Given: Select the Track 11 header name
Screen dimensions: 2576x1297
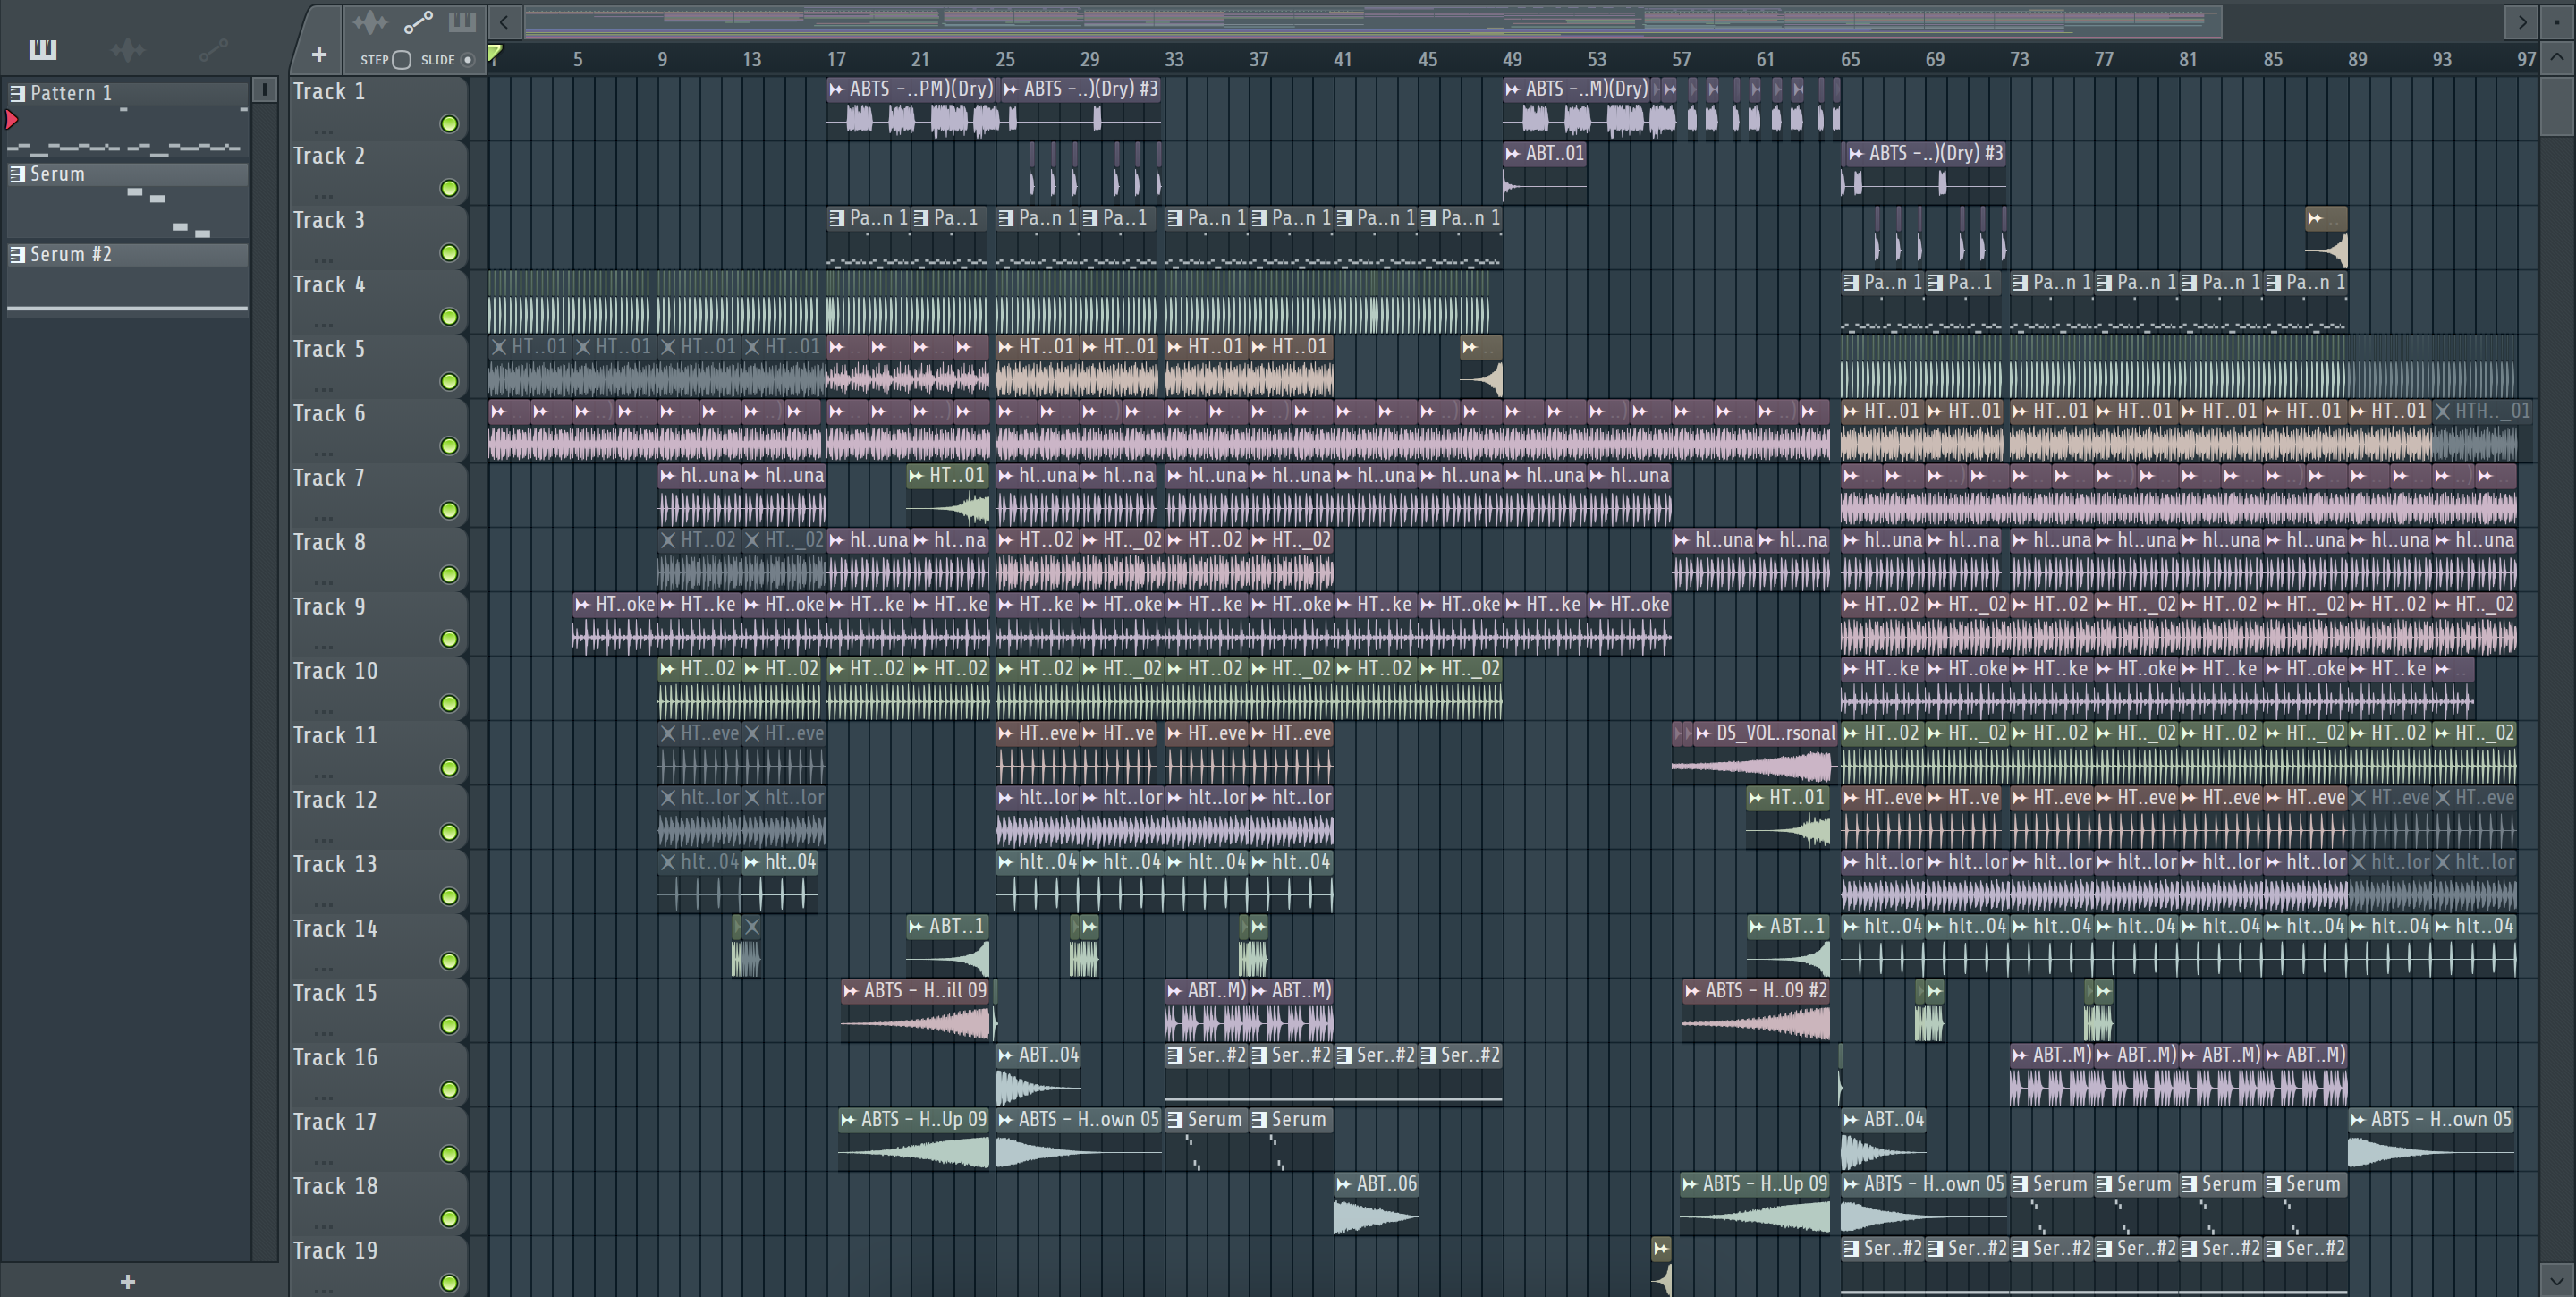Looking at the screenshot, I should [x=335, y=736].
